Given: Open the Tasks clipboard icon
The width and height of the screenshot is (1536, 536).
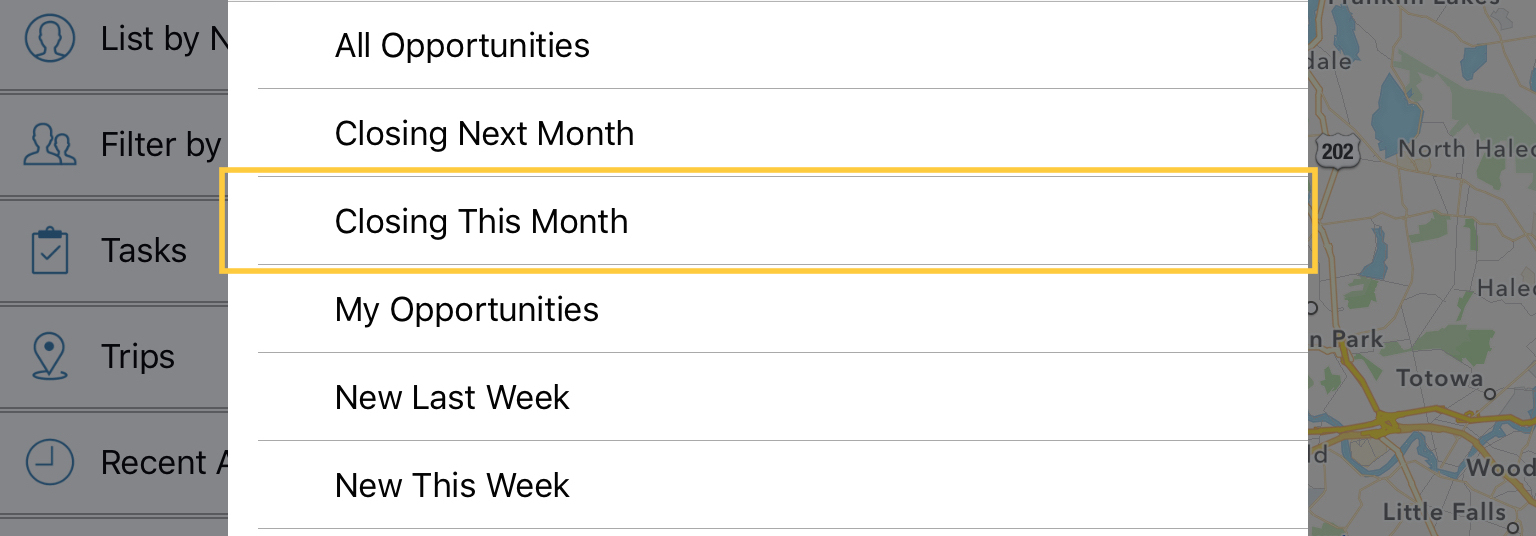Looking at the screenshot, I should pyautogui.click(x=50, y=250).
